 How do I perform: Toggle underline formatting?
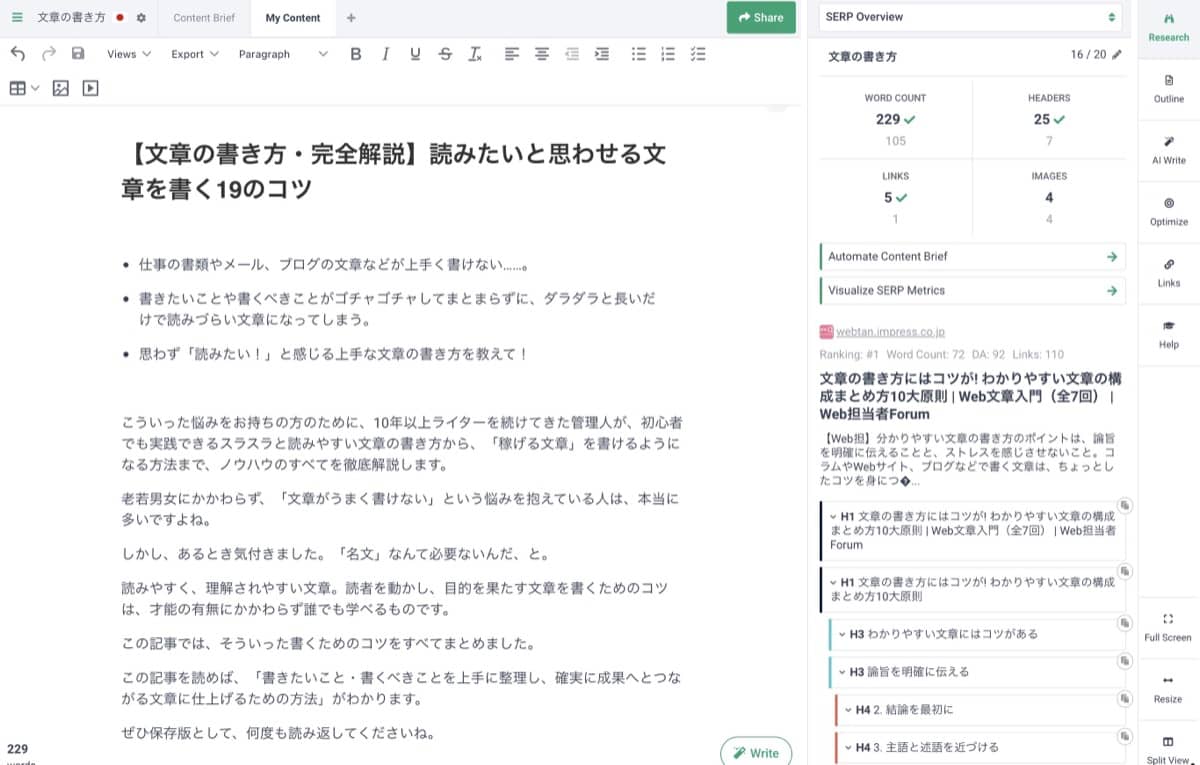pyautogui.click(x=415, y=54)
